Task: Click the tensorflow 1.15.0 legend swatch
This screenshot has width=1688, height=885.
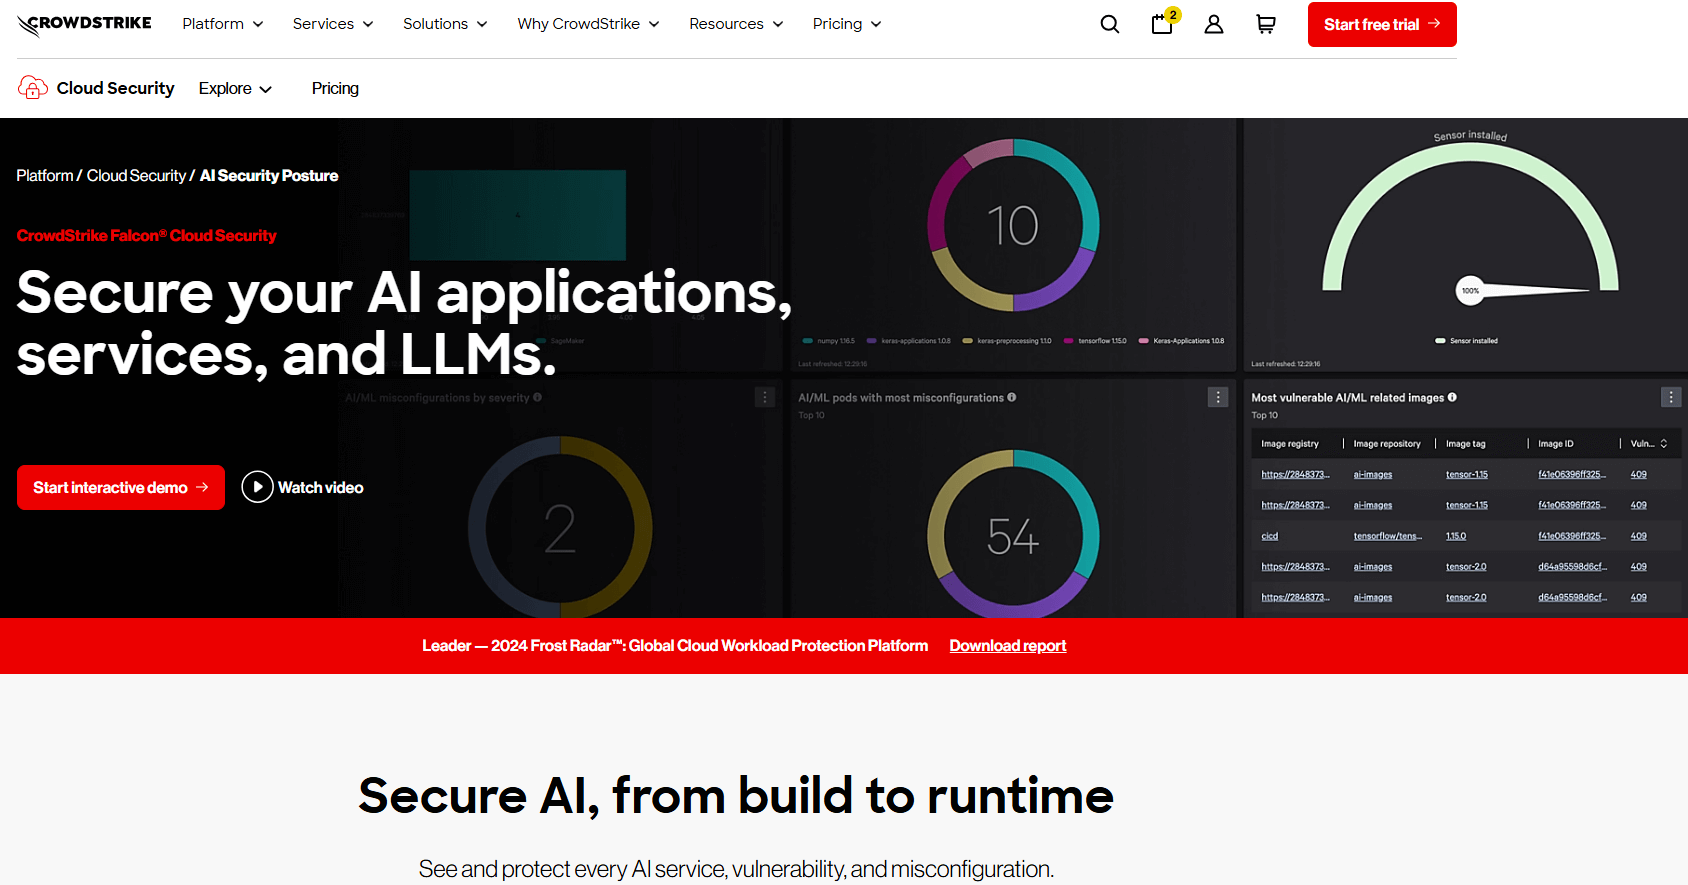Action: (1069, 341)
